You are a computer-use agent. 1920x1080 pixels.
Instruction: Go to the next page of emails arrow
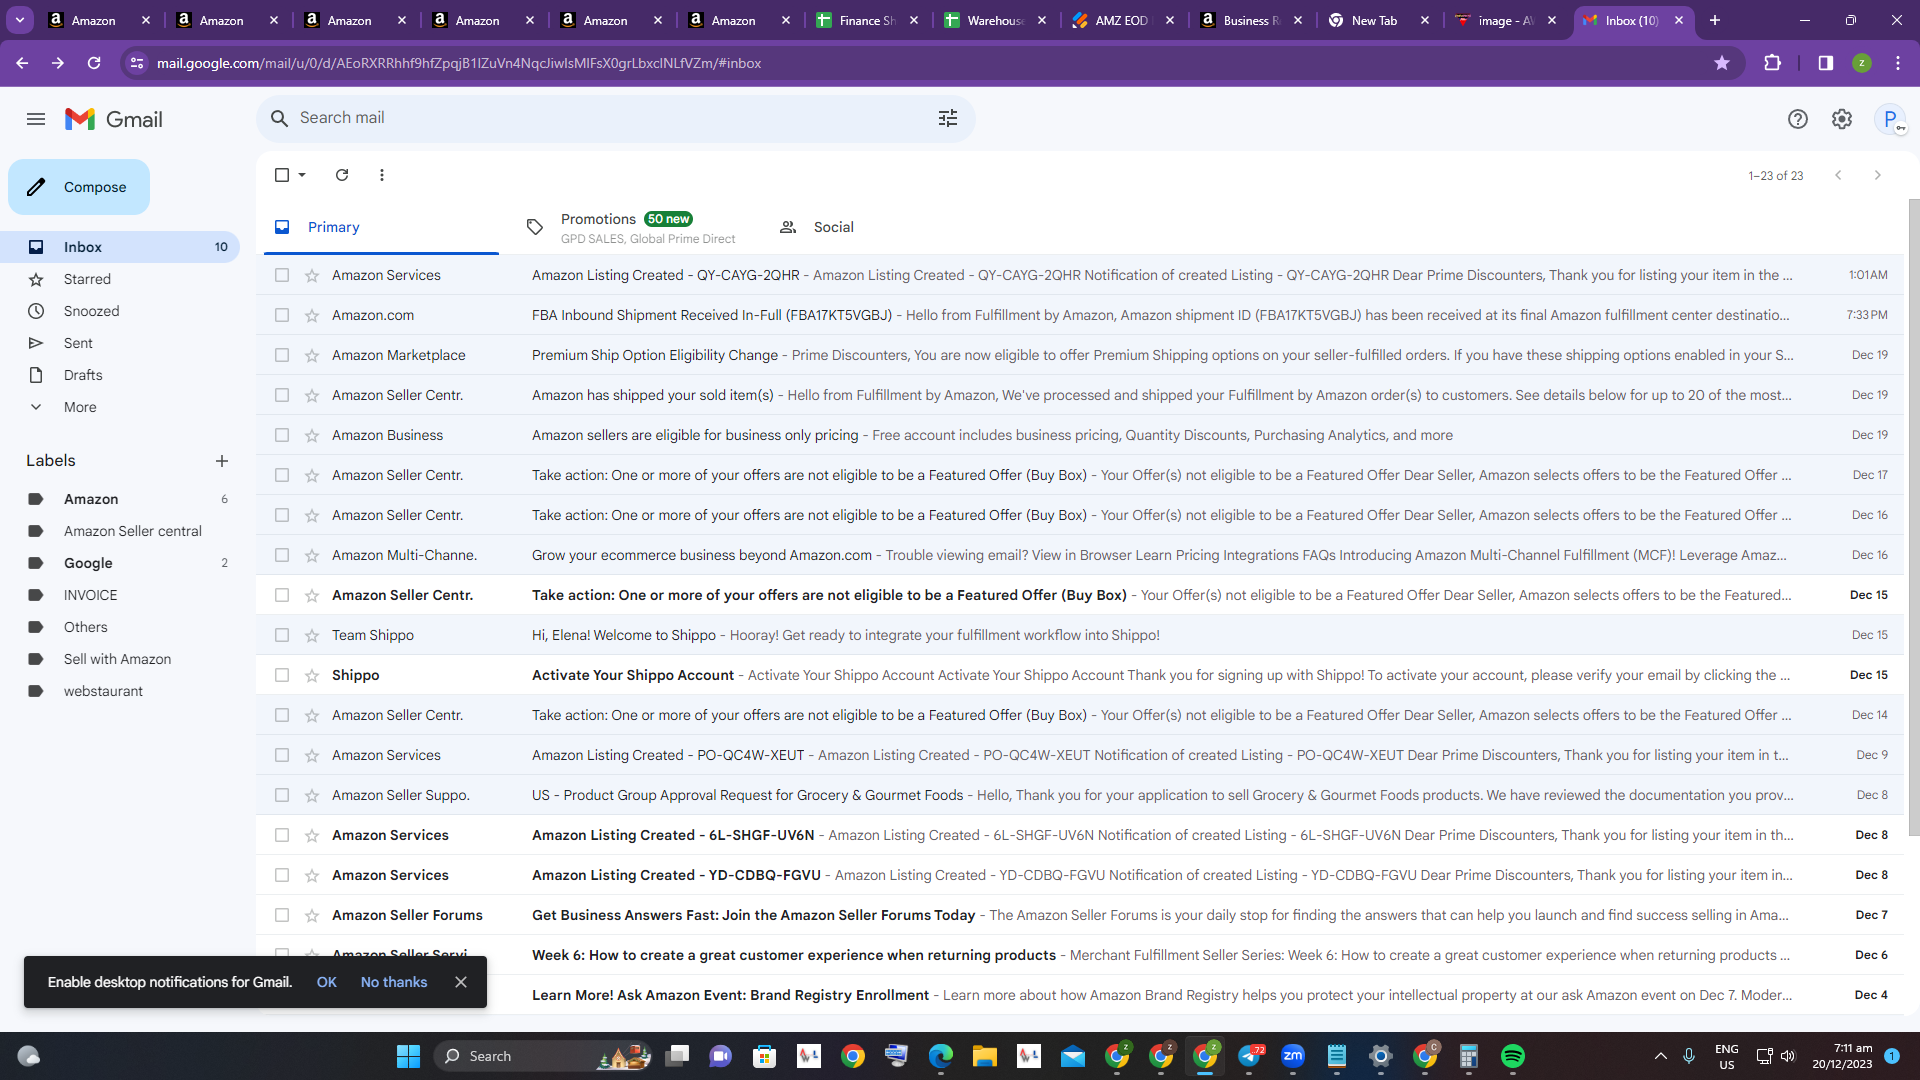coord(1877,175)
